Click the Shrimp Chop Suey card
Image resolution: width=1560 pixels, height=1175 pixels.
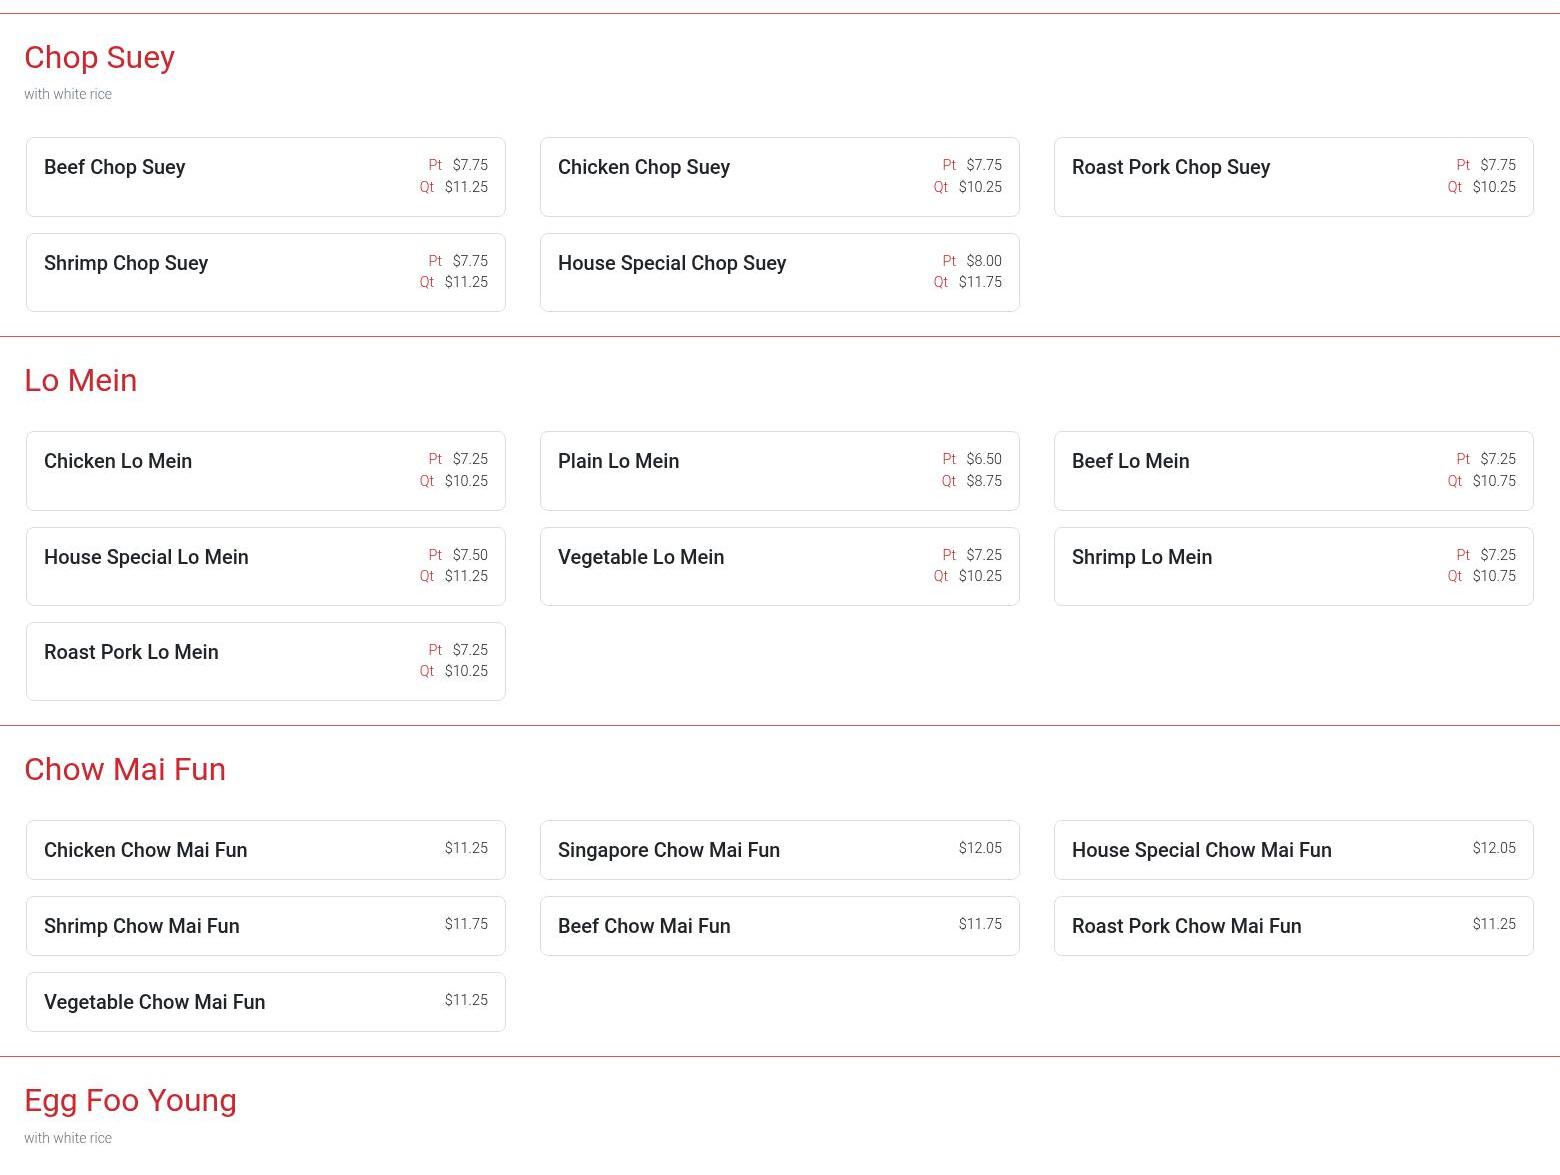(x=265, y=273)
